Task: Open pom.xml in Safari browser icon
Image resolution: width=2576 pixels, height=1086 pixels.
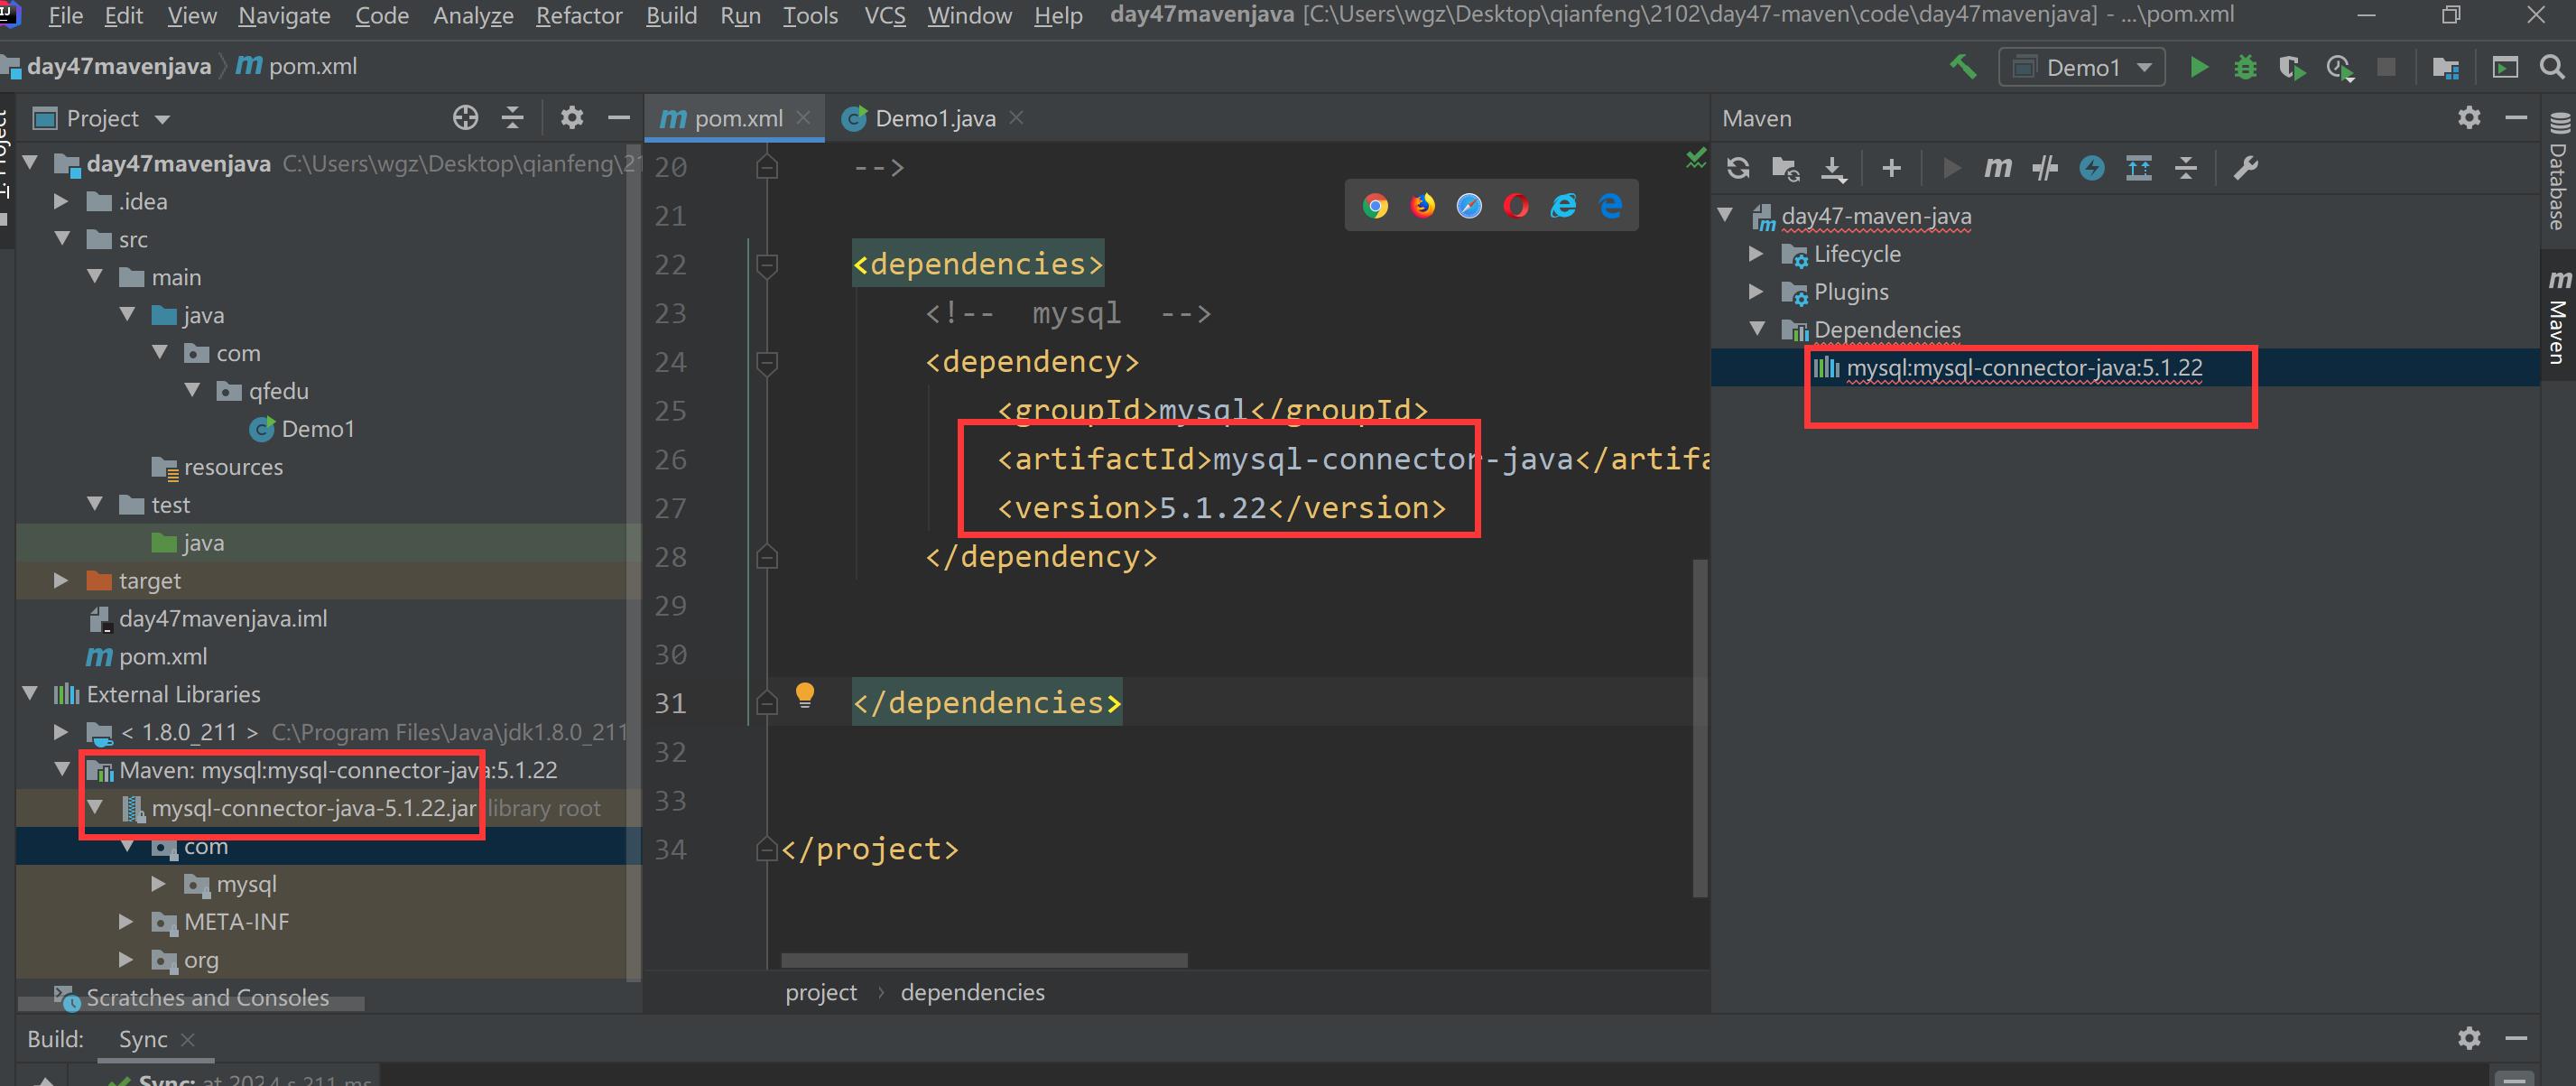Action: point(1469,206)
